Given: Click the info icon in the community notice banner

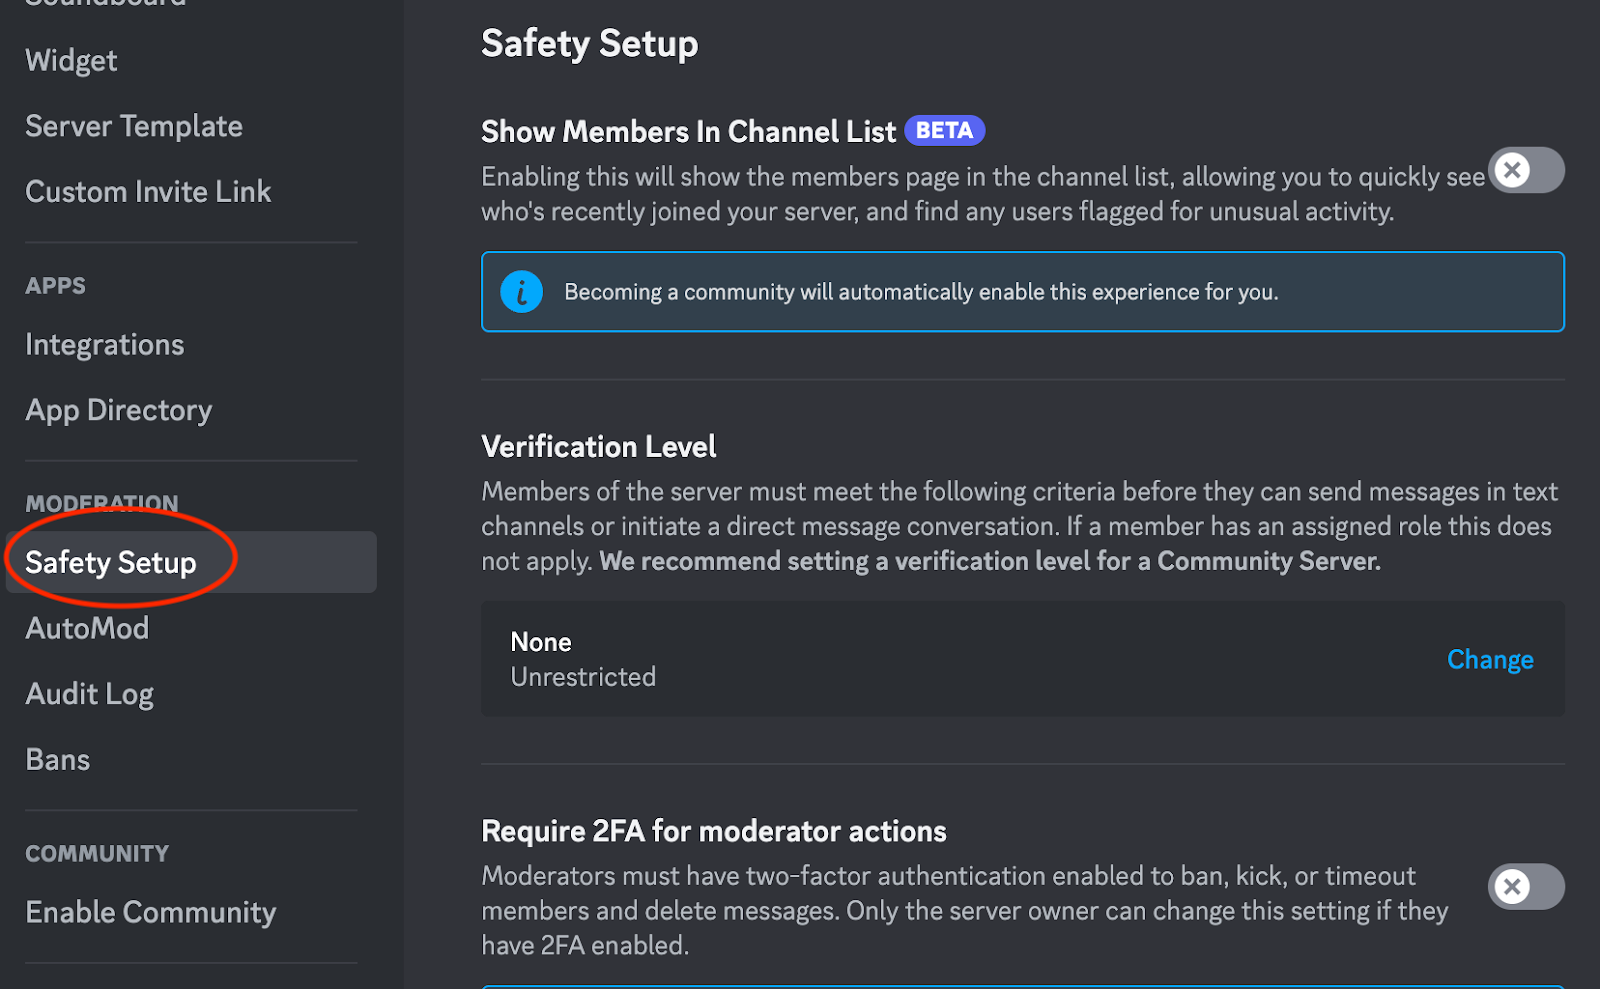Looking at the screenshot, I should (521, 291).
